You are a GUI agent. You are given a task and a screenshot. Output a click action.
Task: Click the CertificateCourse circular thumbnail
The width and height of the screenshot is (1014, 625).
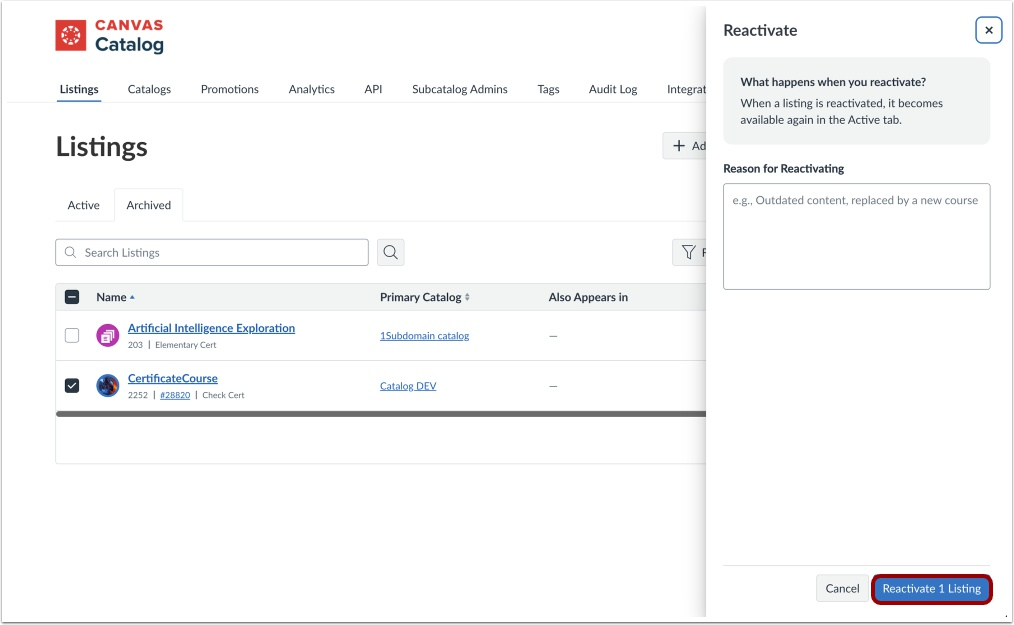point(107,385)
